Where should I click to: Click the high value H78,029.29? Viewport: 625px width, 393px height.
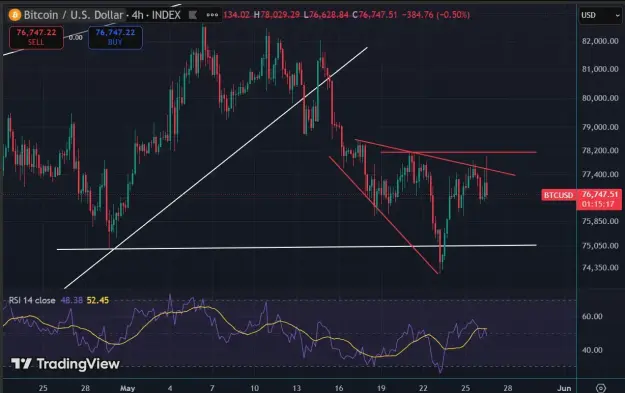[277, 15]
